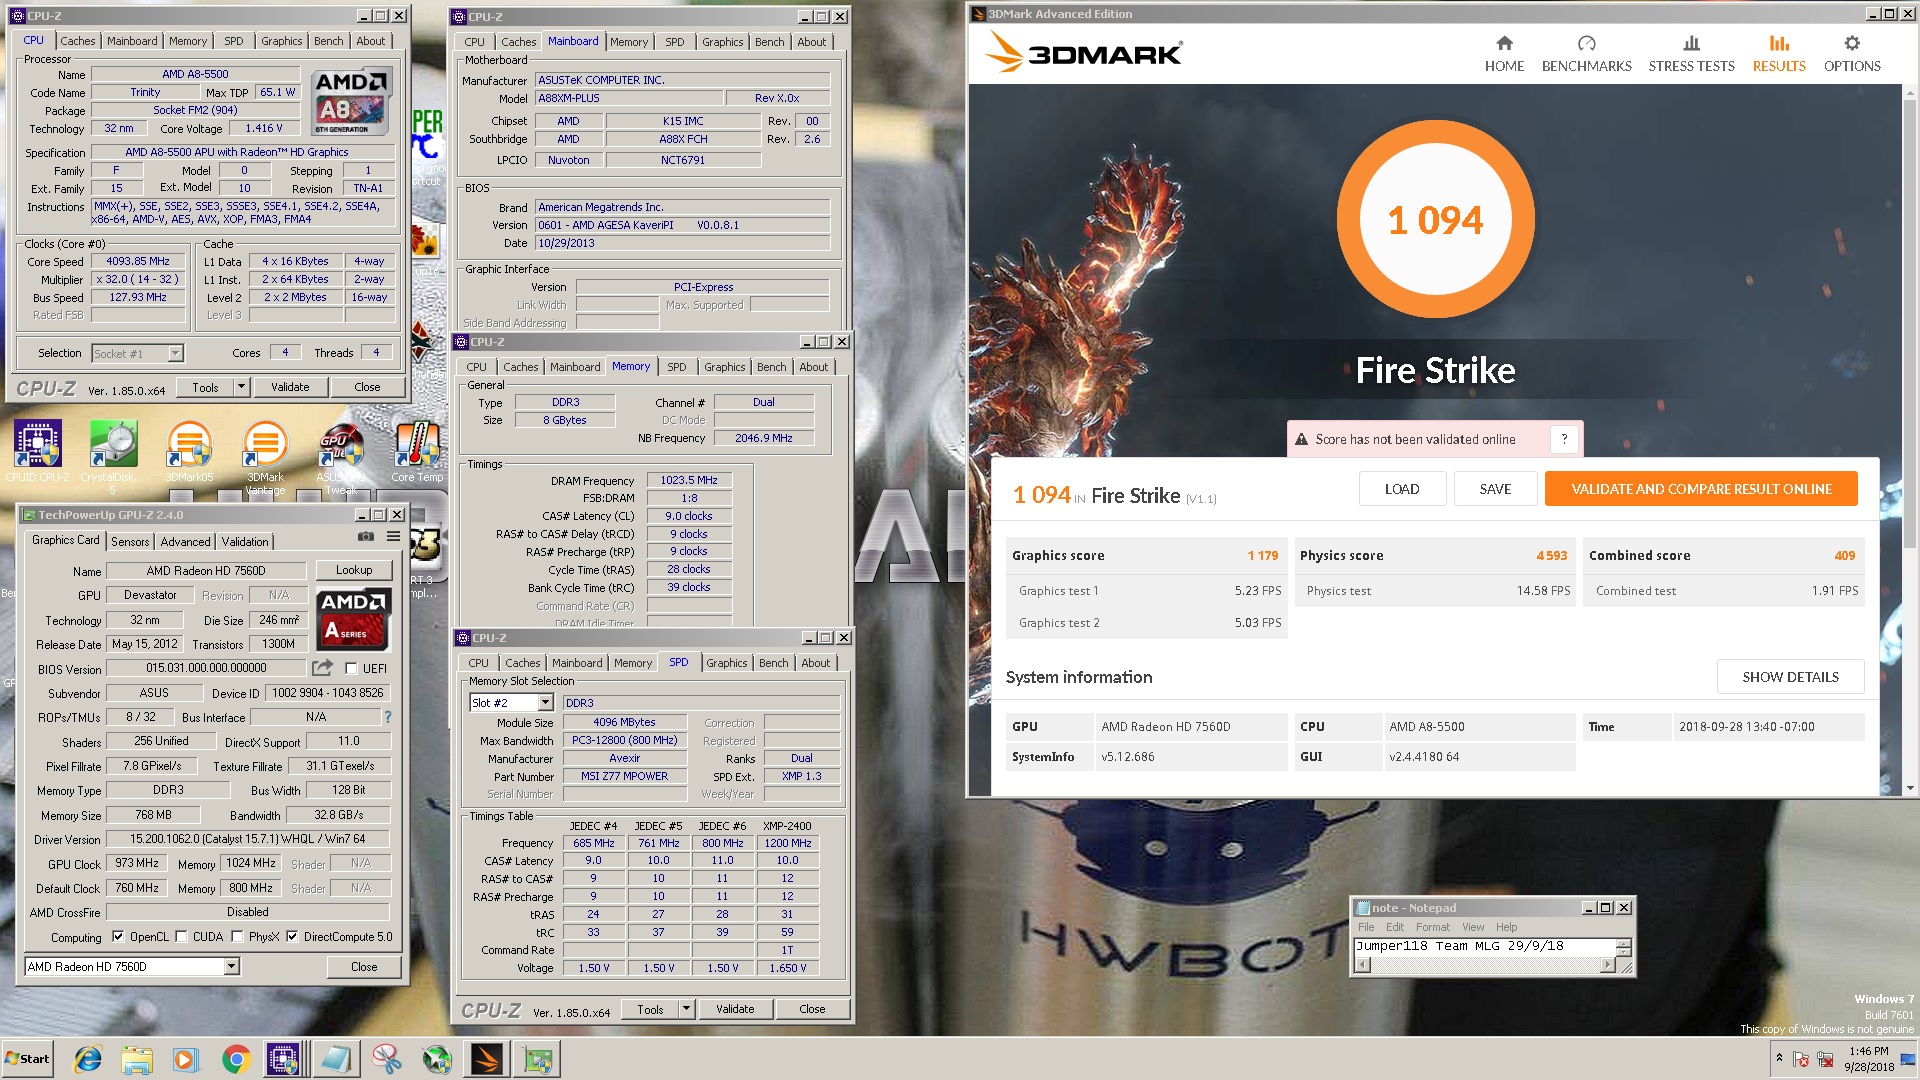Open Action Center flag icon in tray

[x=1801, y=1059]
